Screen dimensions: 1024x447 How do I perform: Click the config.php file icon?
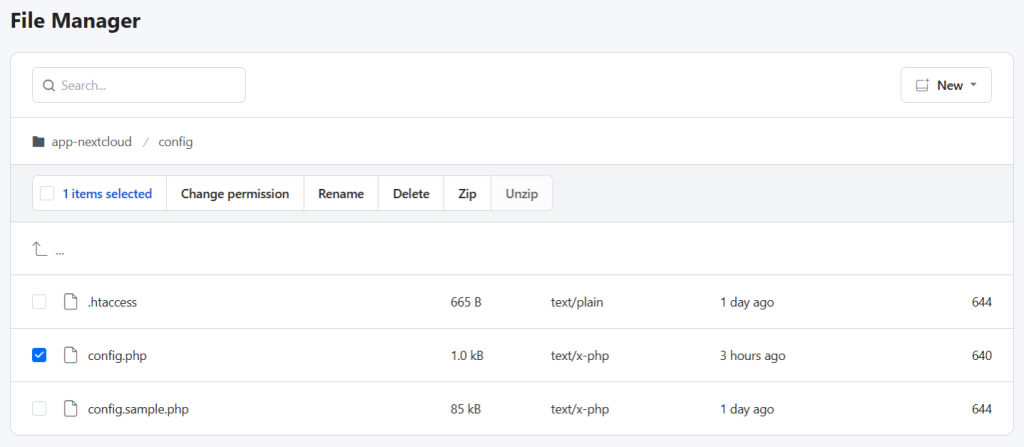point(70,355)
